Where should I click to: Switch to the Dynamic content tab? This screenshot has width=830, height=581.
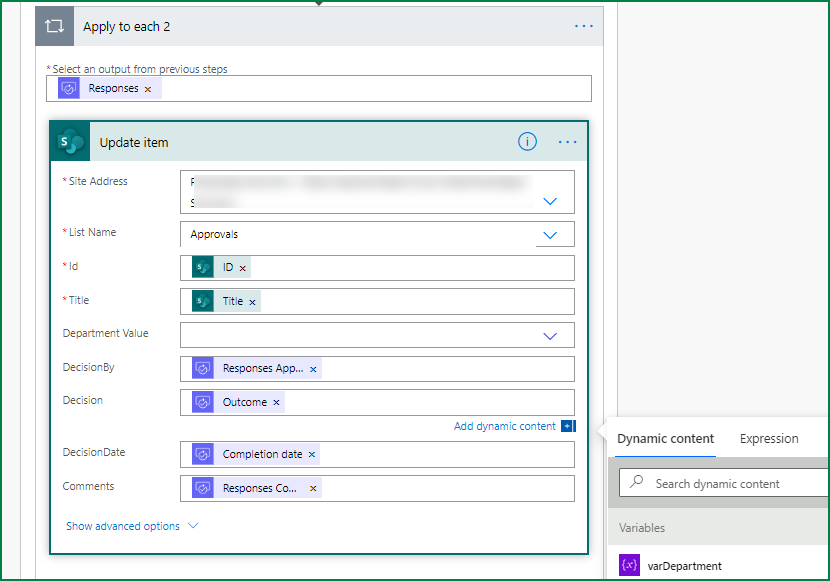665,439
